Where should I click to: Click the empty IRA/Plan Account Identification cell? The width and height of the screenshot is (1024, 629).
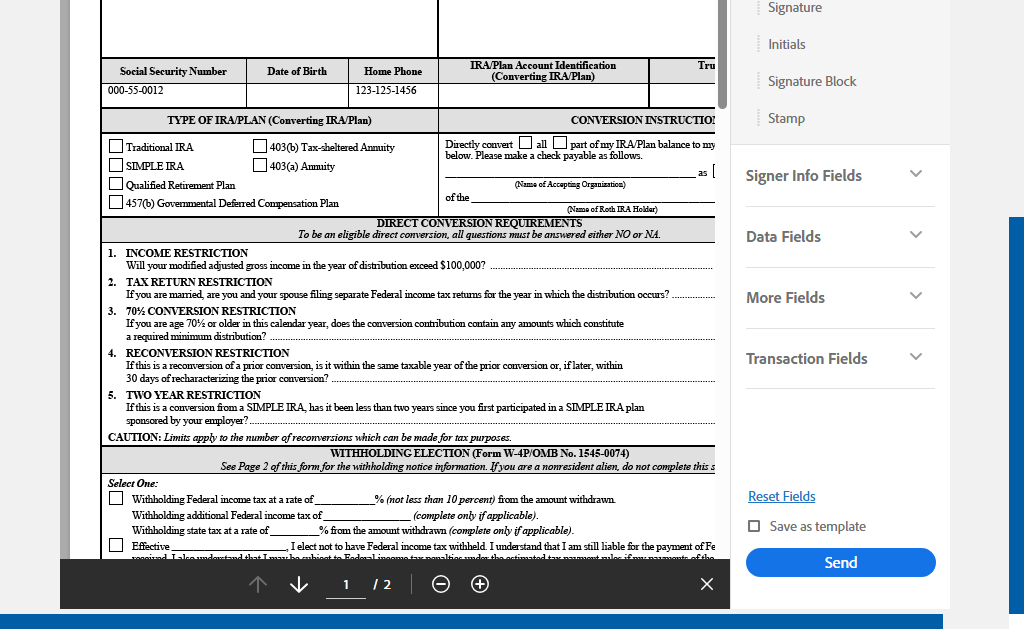coord(543,95)
